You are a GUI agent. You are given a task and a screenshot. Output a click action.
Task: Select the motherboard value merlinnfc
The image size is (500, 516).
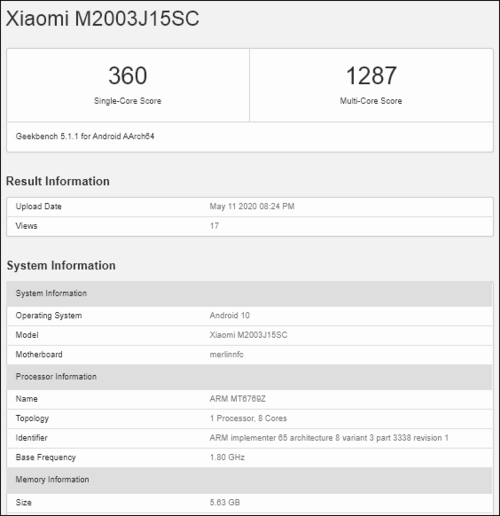coord(227,354)
